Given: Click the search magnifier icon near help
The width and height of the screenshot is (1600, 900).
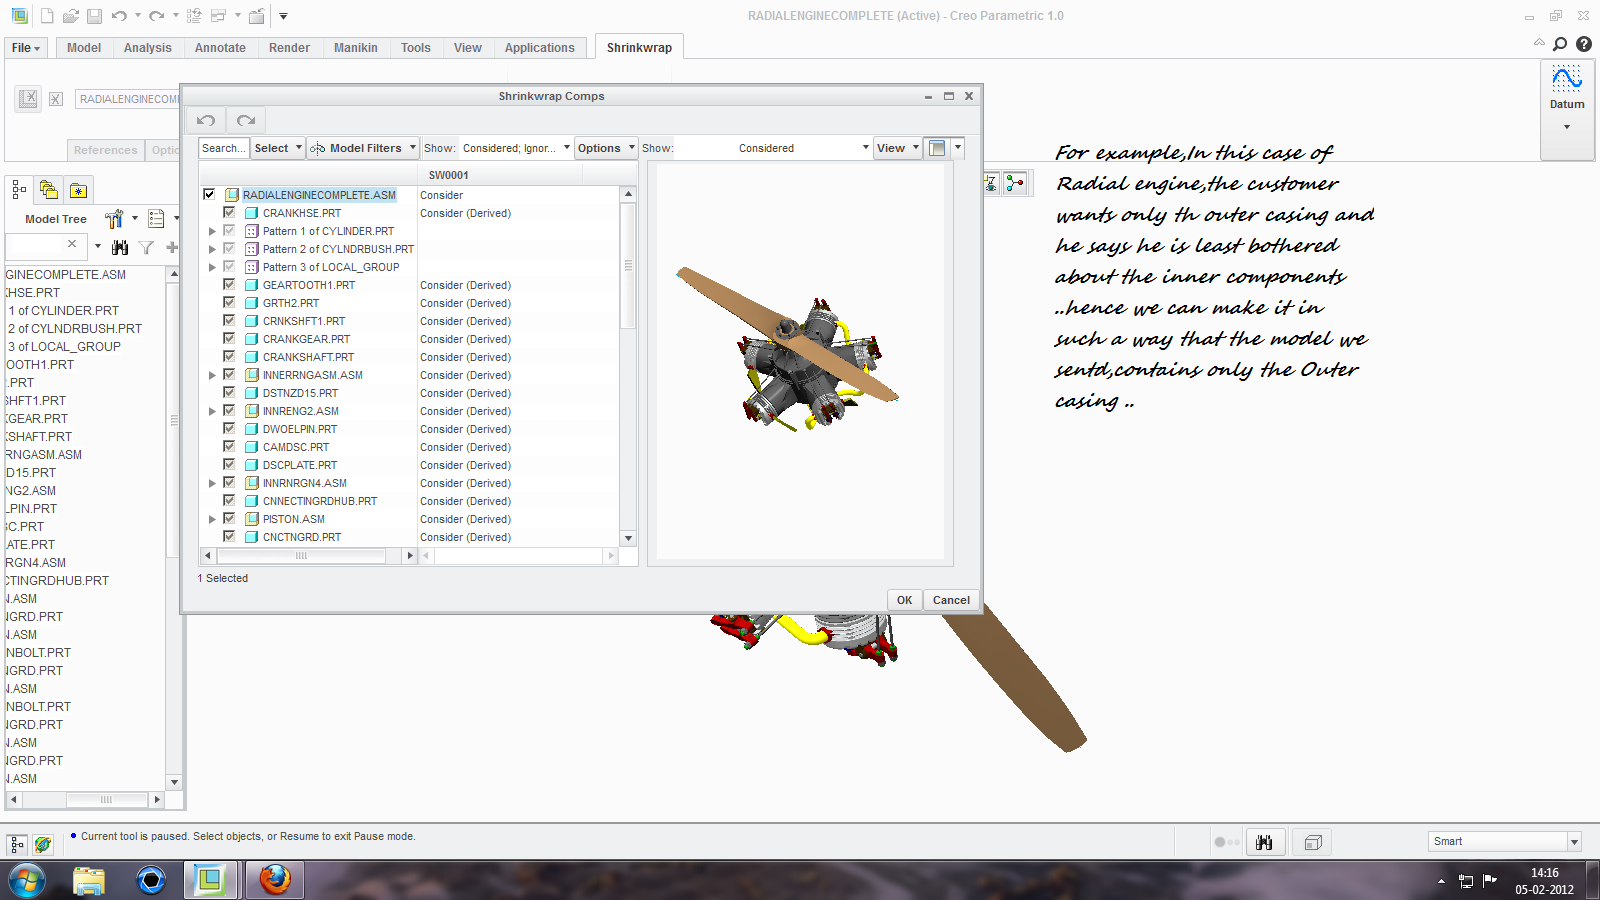Looking at the screenshot, I should pos(1560,44).
